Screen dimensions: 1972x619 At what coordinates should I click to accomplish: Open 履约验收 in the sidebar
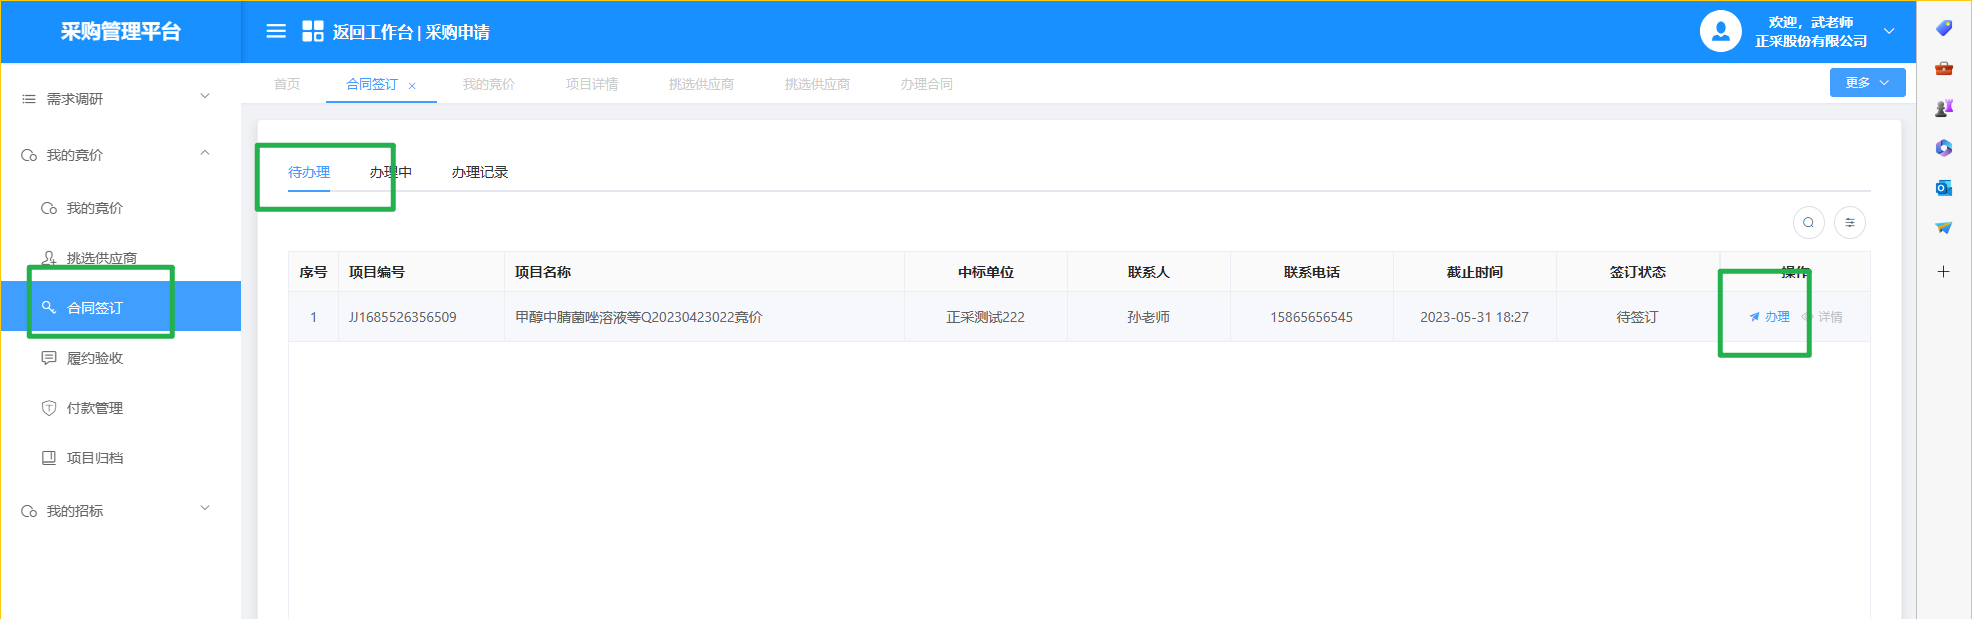coord(95,358)
